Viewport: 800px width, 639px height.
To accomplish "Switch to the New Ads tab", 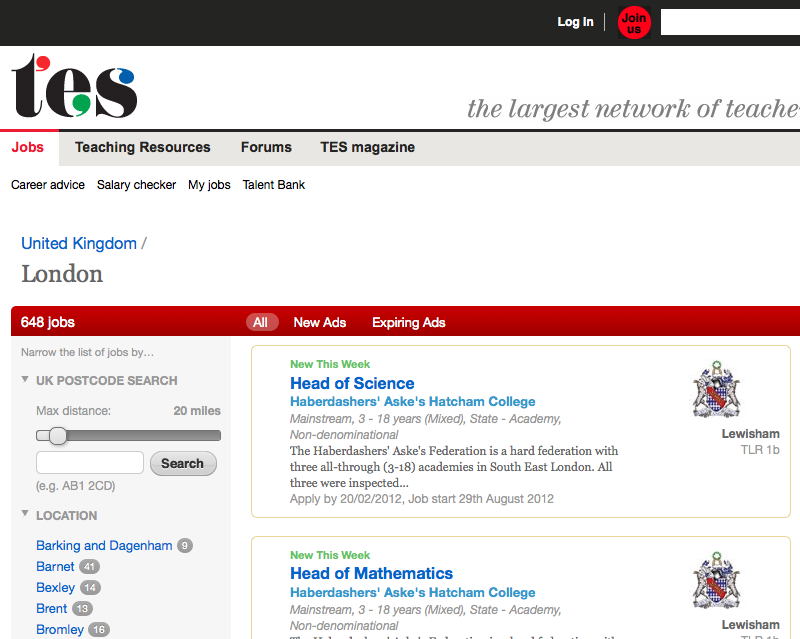I will point(319,322).
